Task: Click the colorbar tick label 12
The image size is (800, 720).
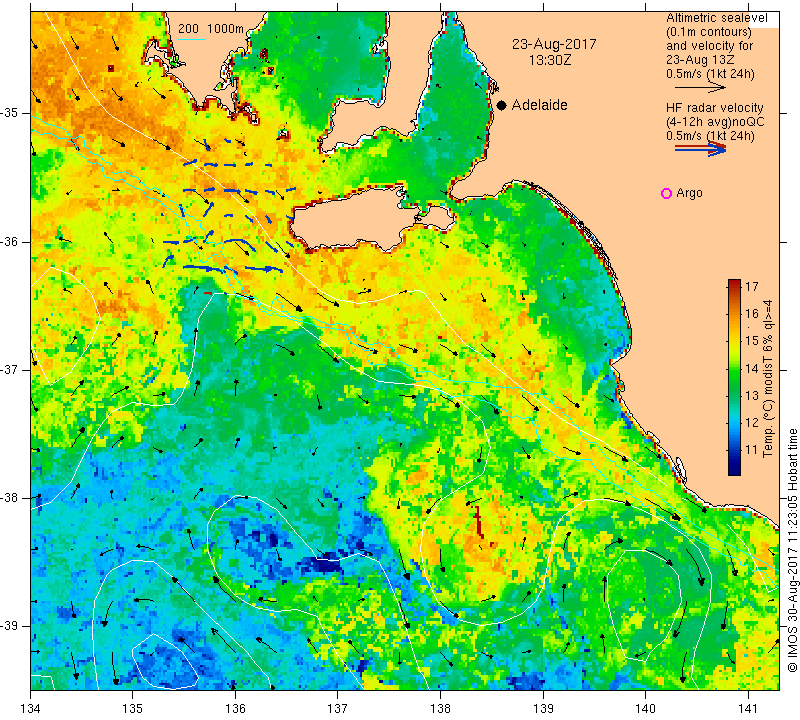Action: (752, 423)
